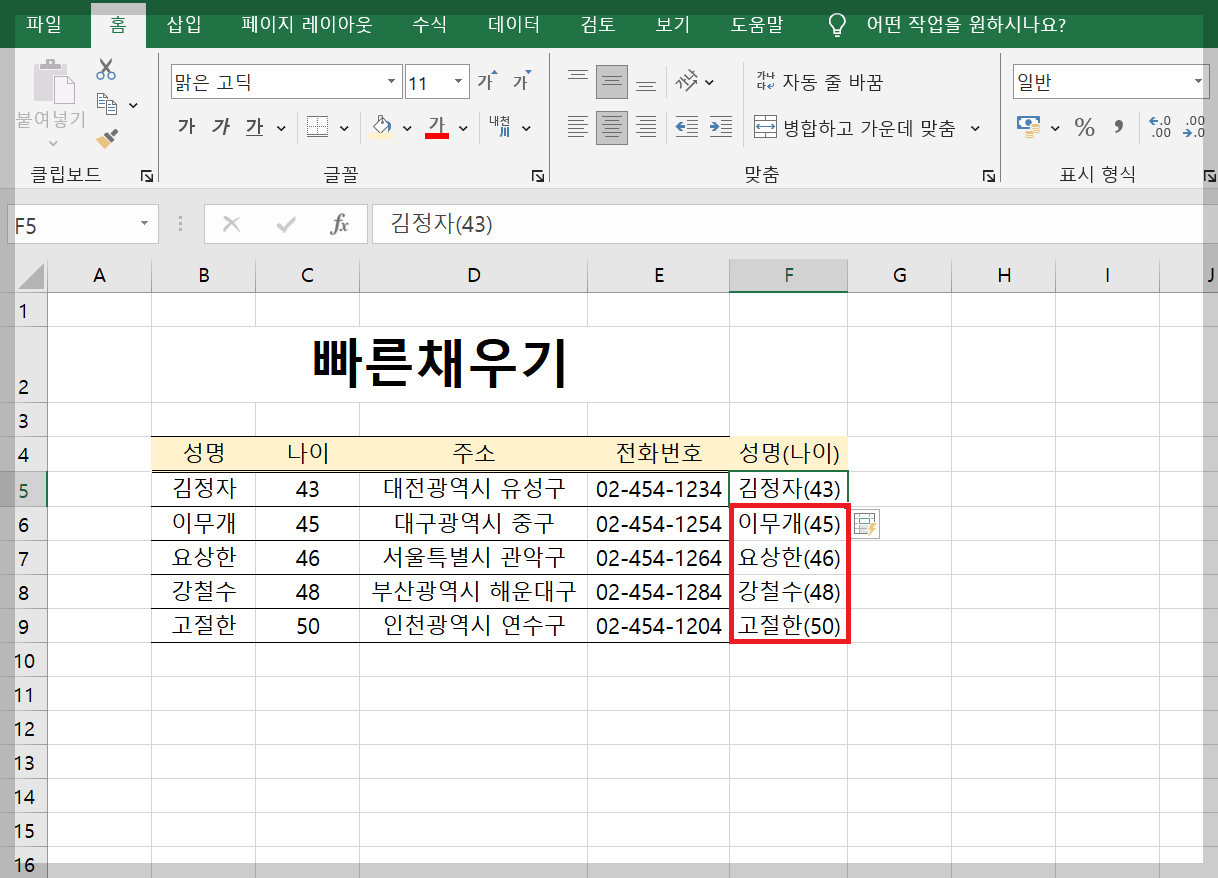Image resolution: width=1218 pixels, height=878 pixels.
Task: Select the comma style icon
Action: (x=1117, y=128)
